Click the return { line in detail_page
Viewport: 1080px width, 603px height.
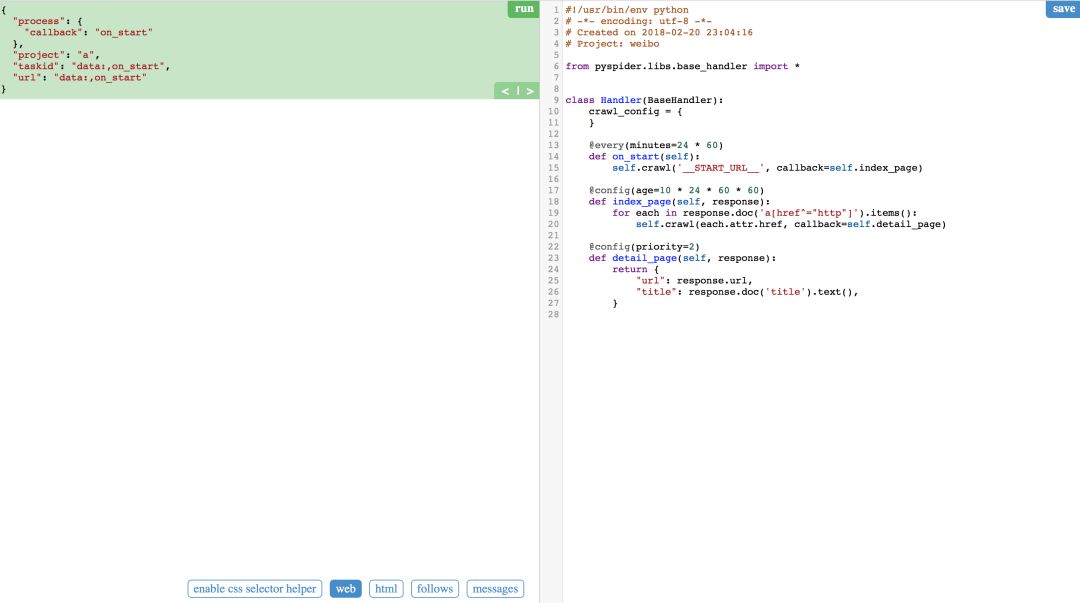636,269
